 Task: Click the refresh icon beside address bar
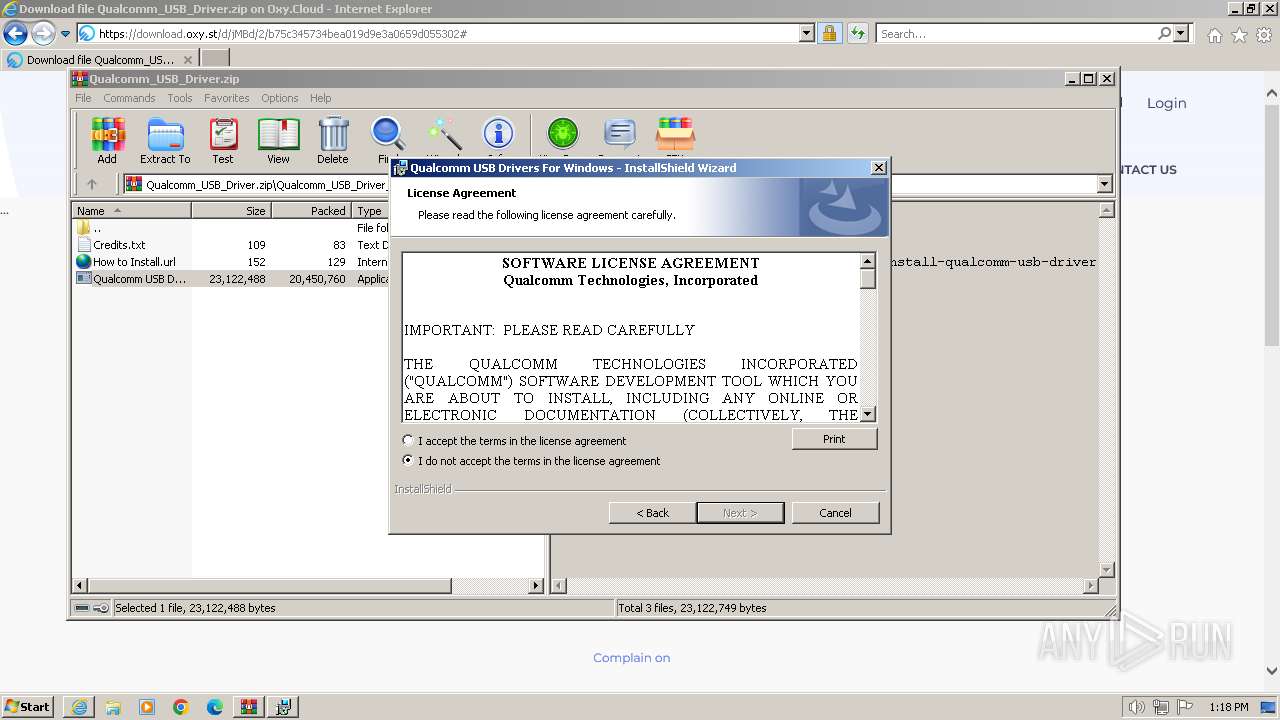[x=857, y=33]
